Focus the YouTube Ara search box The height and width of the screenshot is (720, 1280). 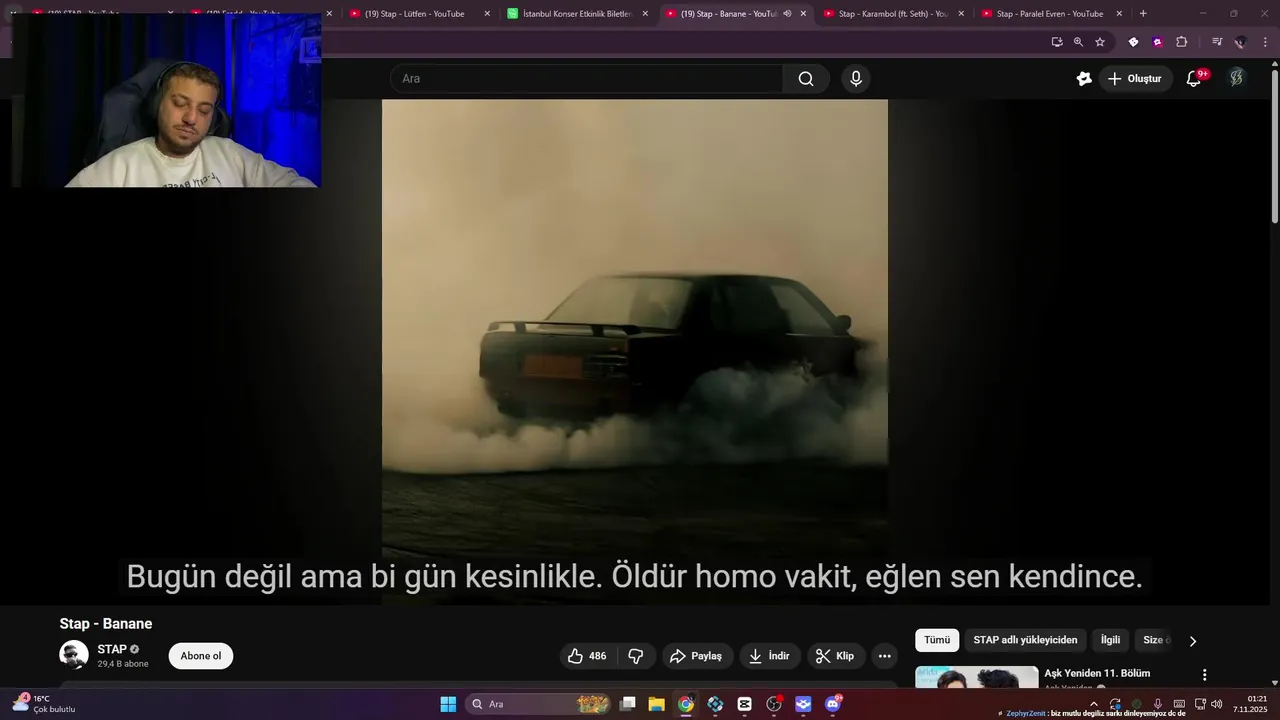coord(587,79)
